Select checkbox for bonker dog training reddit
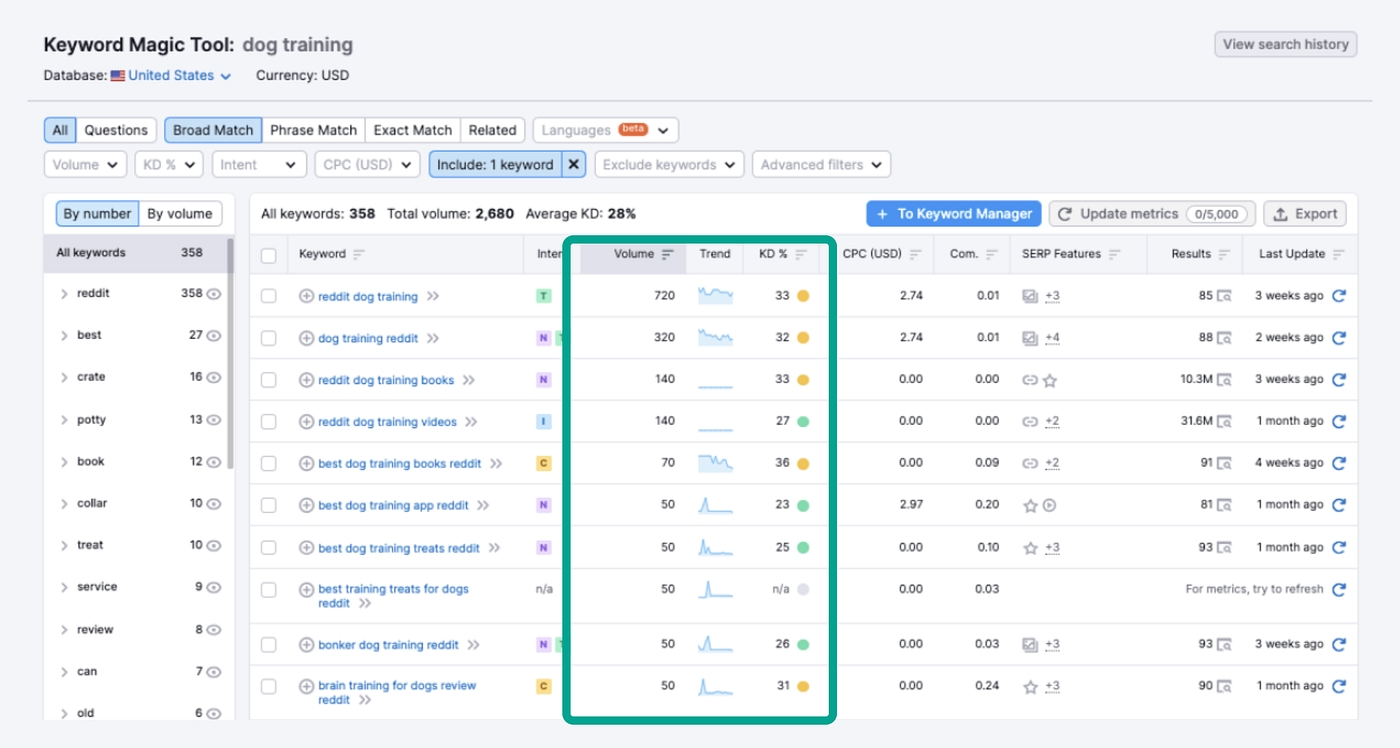Viewport: 1400px width, 748px height. pos(268,645)
